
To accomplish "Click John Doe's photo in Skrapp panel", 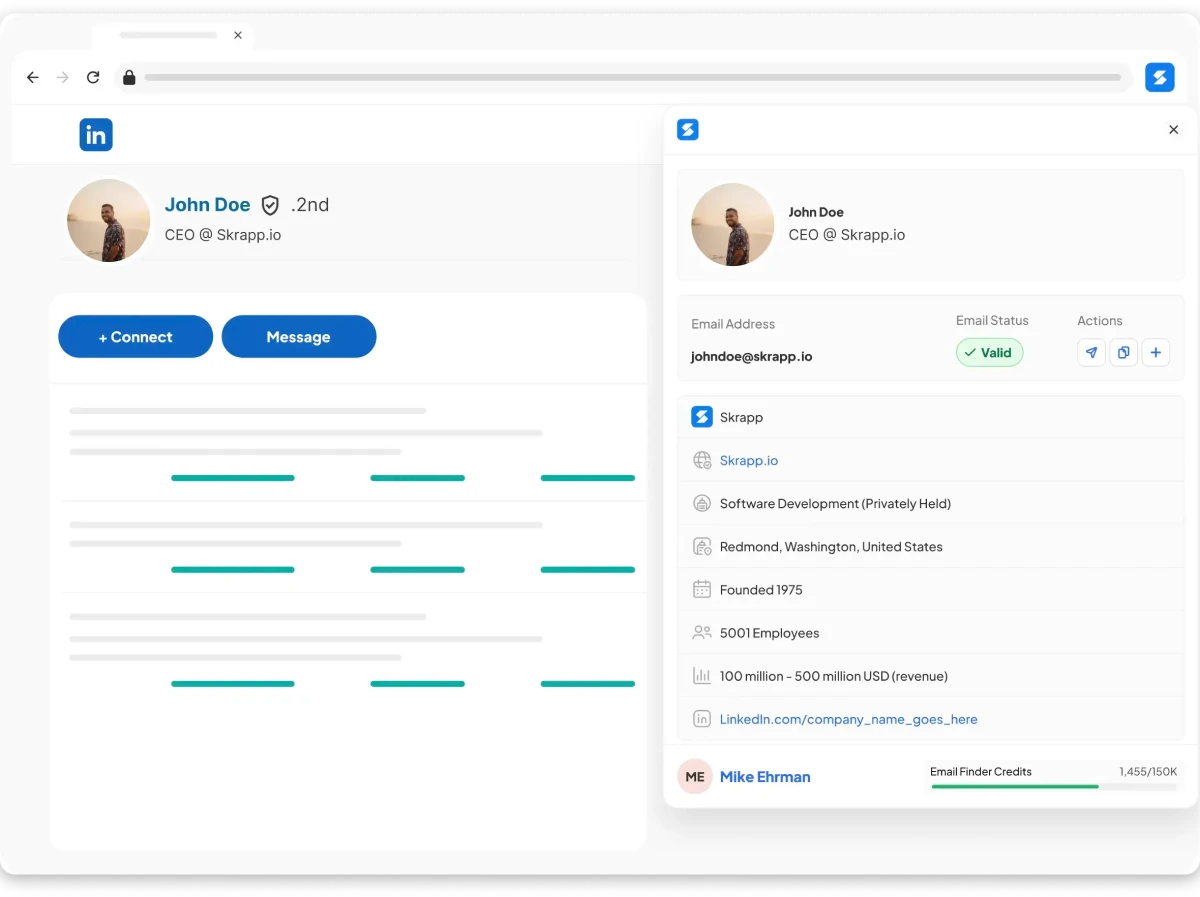I will pos(733,225).
